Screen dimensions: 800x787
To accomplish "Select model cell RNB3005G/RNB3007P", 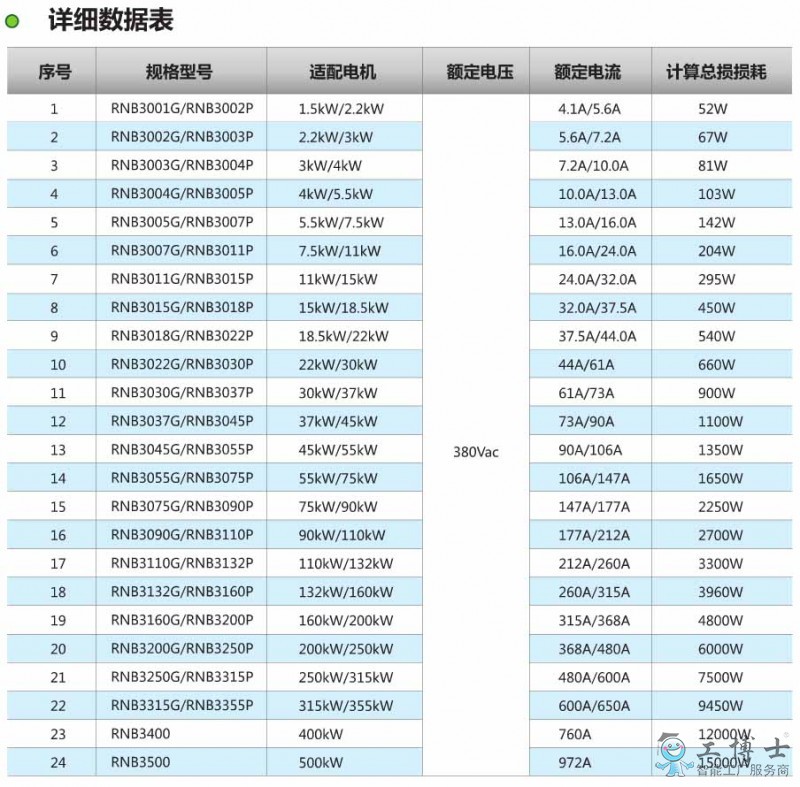I will (182, 222).
